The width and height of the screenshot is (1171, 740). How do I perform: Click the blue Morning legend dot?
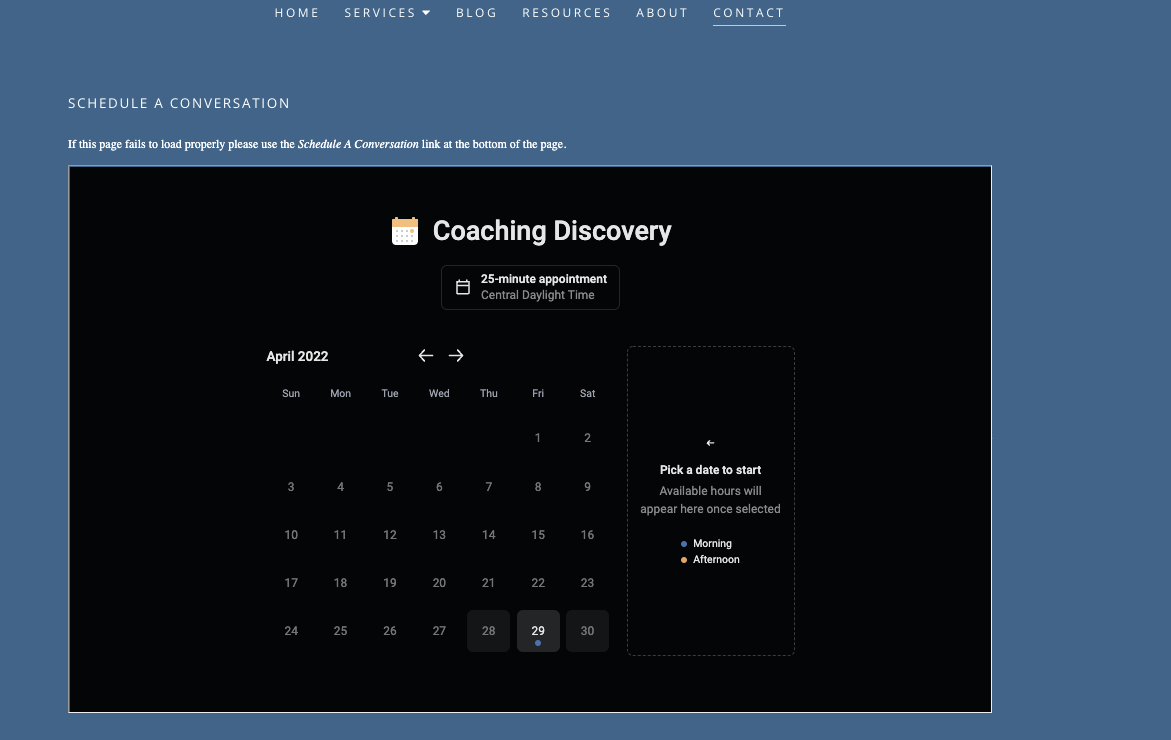pos(683,544)
